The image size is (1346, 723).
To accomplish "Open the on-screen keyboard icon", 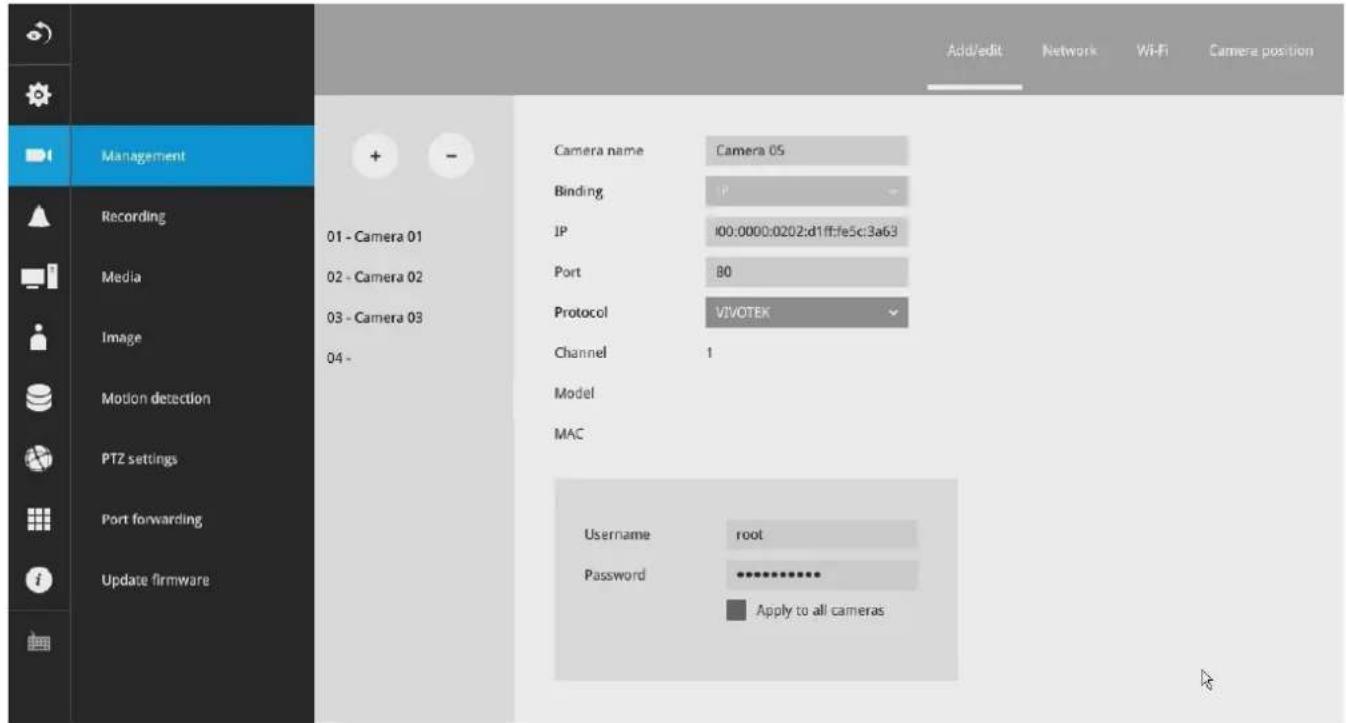I will (39, 640).
